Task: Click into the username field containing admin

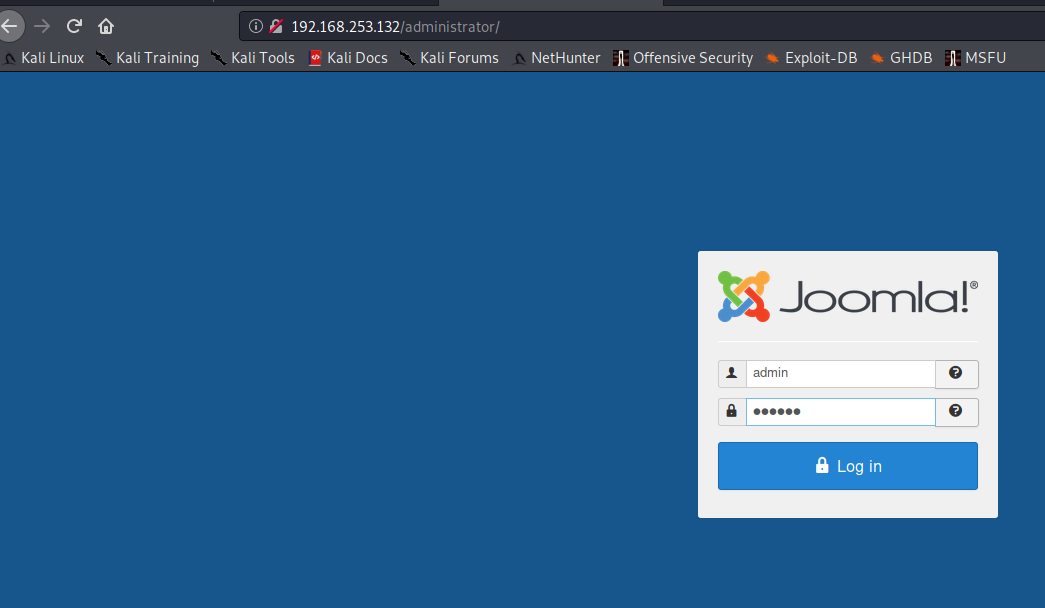Action: (x=840, y=373)
